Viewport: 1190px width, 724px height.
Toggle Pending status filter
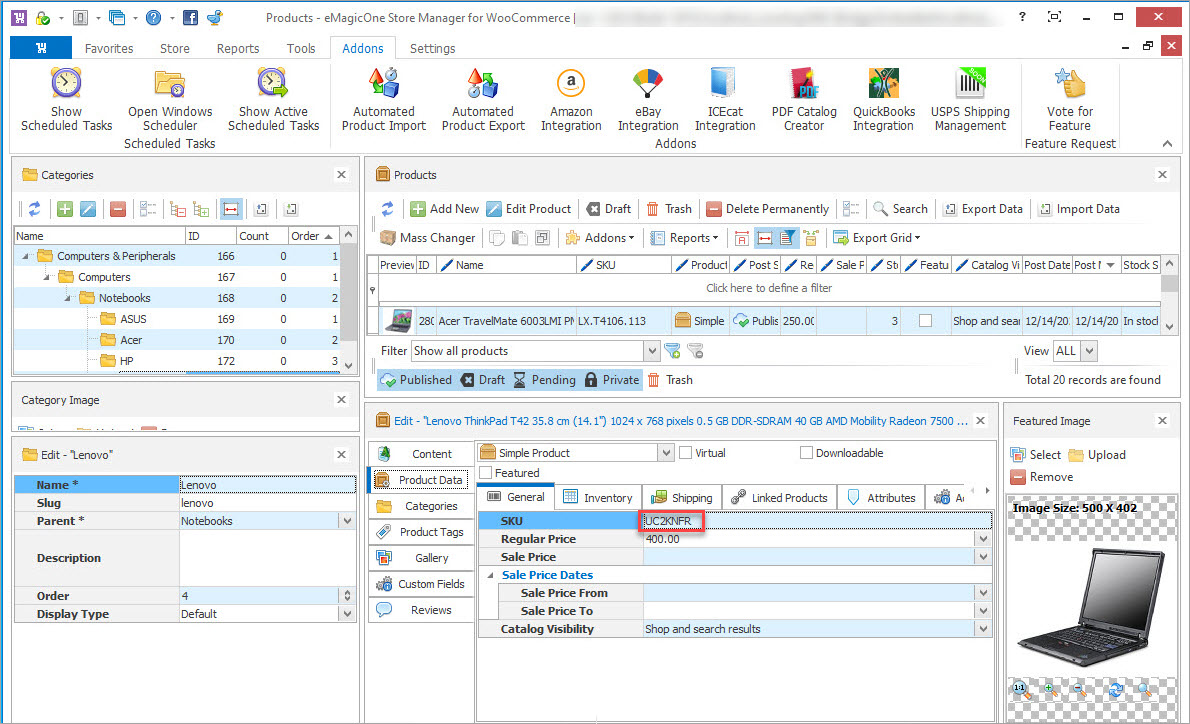tap(544, 380)
